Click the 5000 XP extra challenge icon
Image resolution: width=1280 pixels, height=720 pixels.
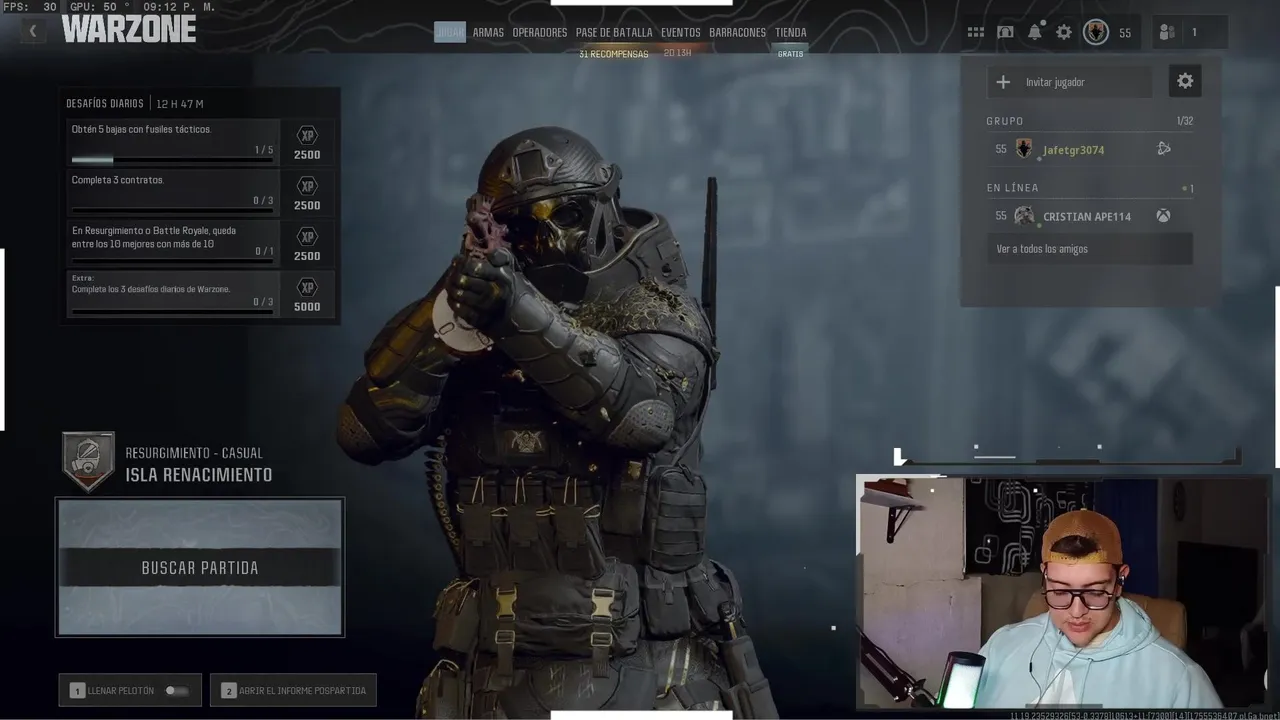pyautogui.click(x=307, y=288)
